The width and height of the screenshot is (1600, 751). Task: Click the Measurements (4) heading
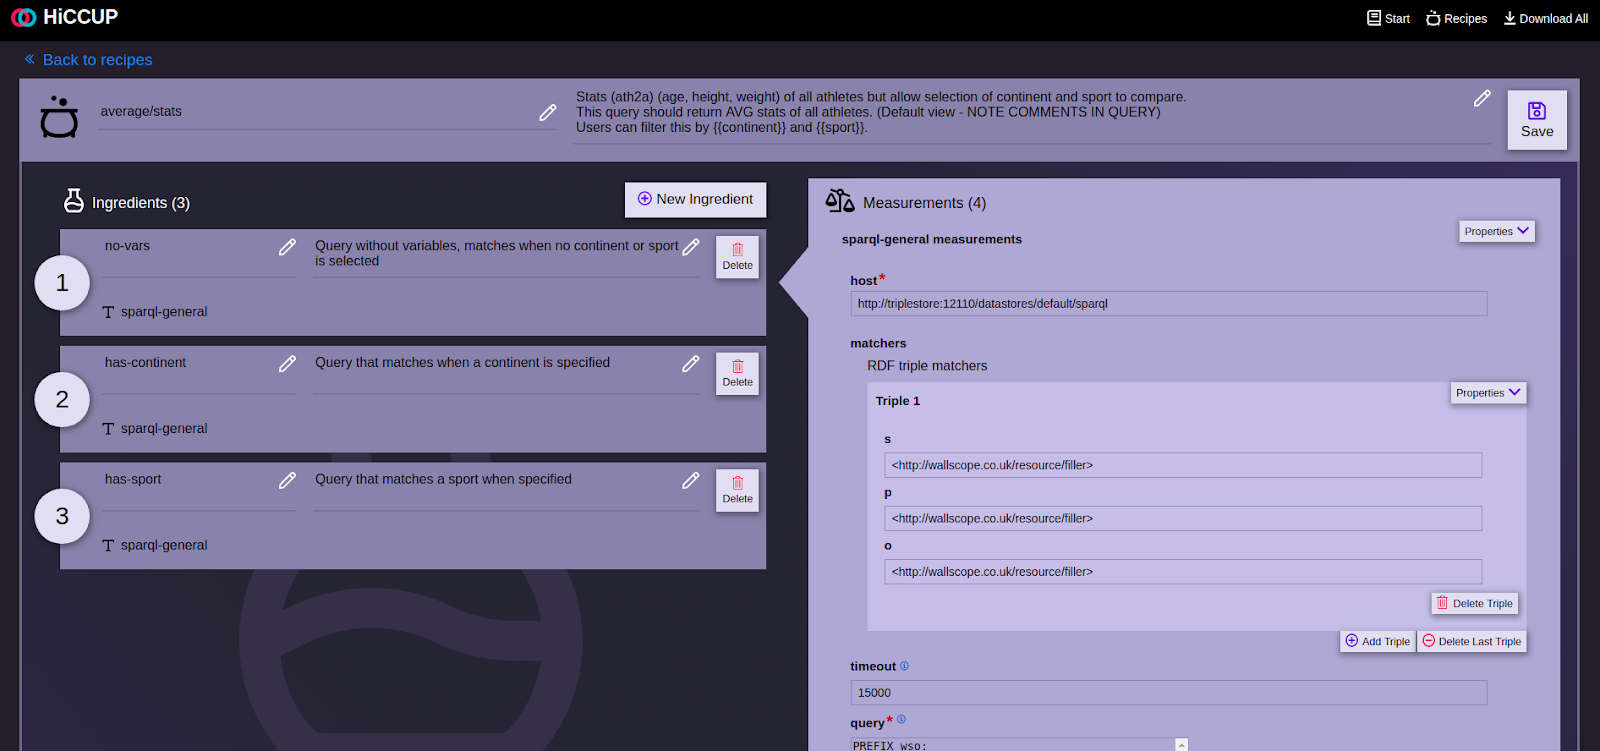[x=924, y=203]
